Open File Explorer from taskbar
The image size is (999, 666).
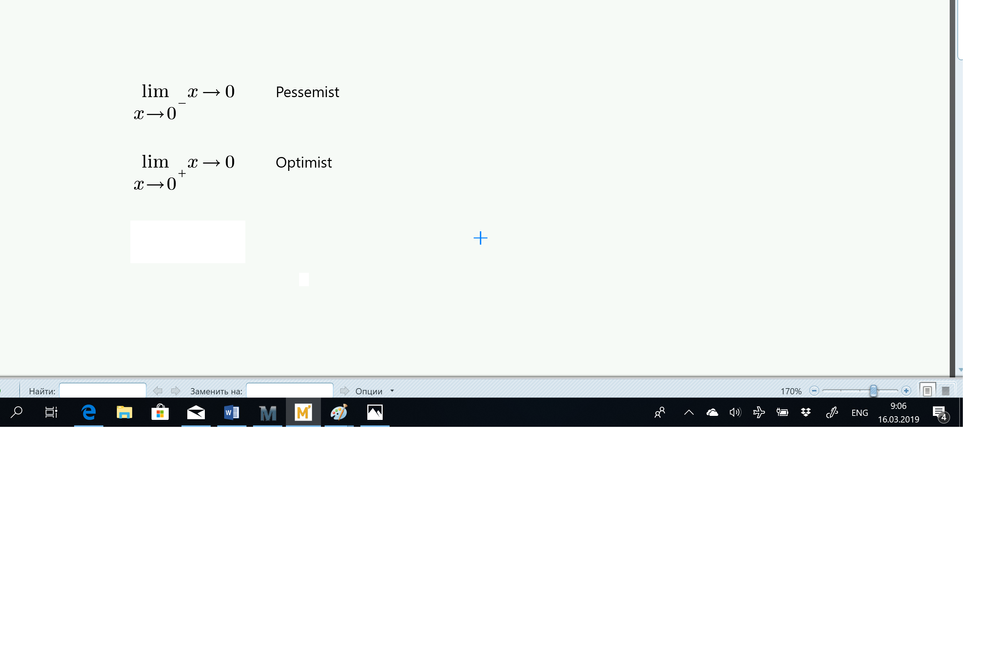click(x=124, y=412)
